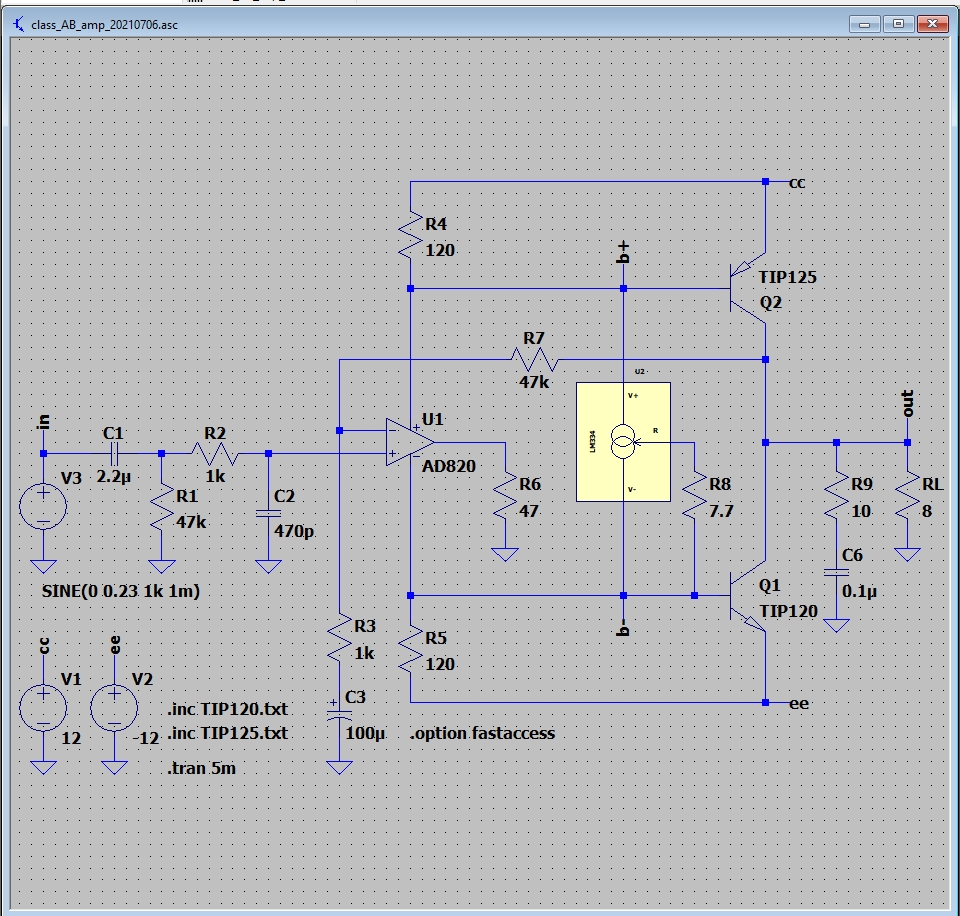
Task: Maximize the class_AB_amp schematic window
Action: click(898, 24)
